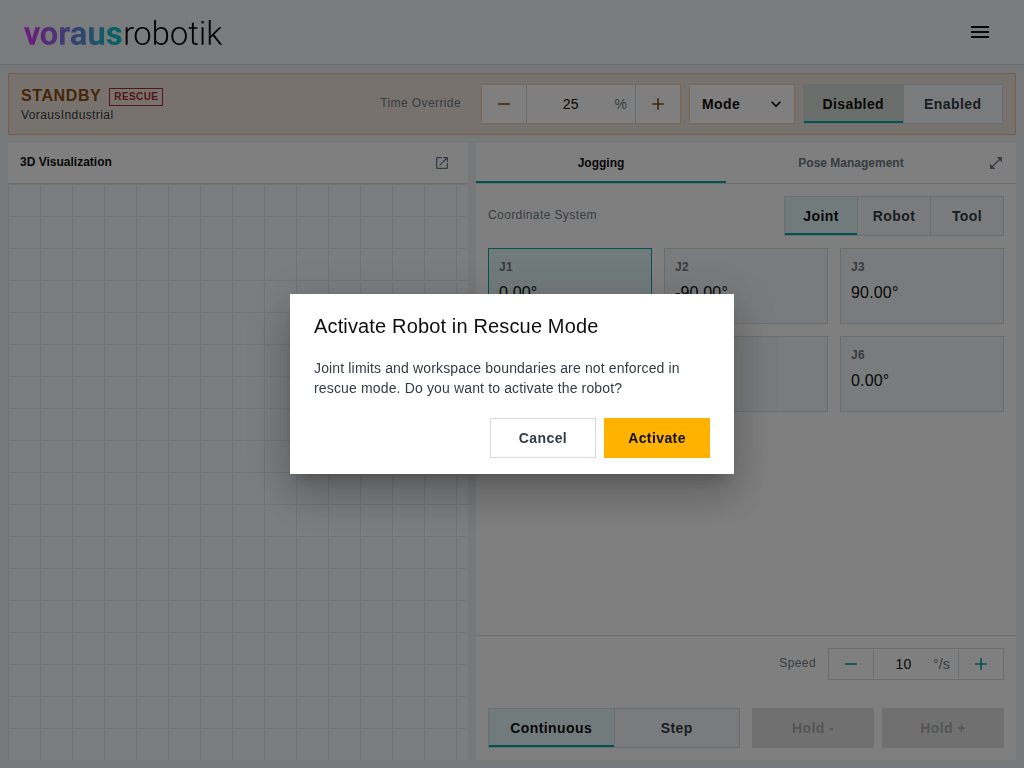
Task: Switch to the Jogging tab
Action: (x=601, y=163)
